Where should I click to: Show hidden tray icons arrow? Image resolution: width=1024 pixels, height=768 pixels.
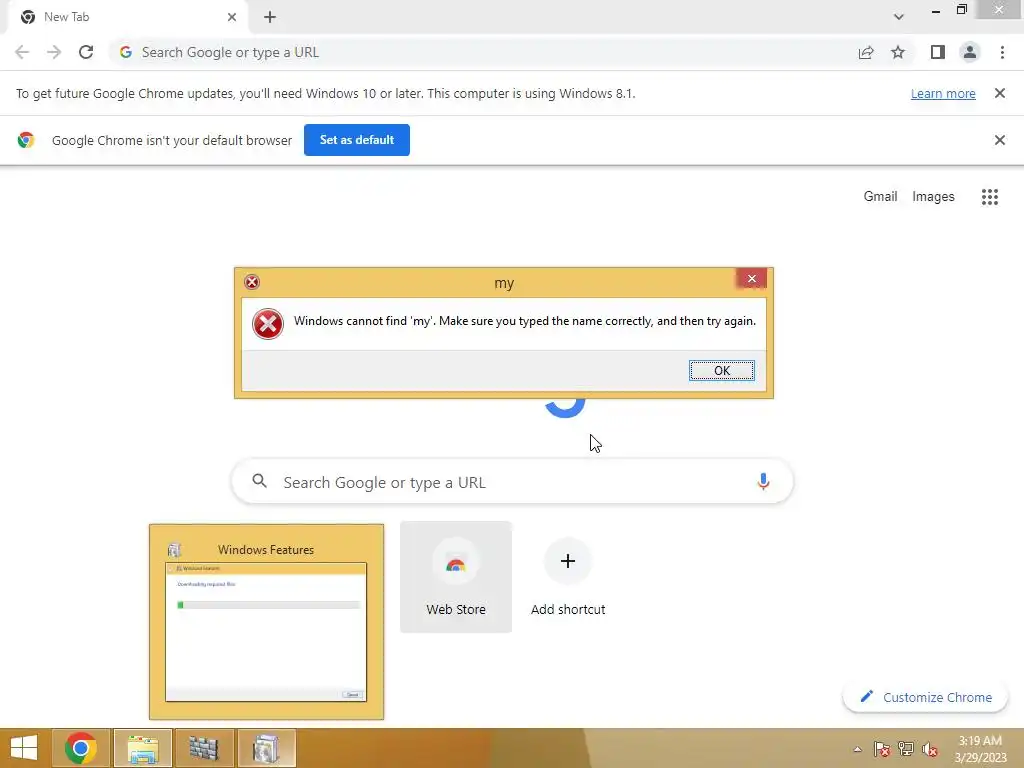tap(857, 750)
